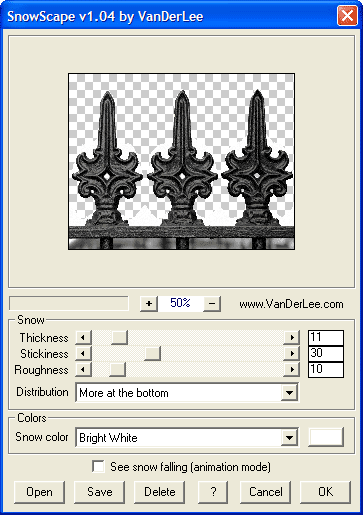Click the Open preset button
Image resolution: width=363 pixels, height=515 pixels.
(x=39, y=492)
